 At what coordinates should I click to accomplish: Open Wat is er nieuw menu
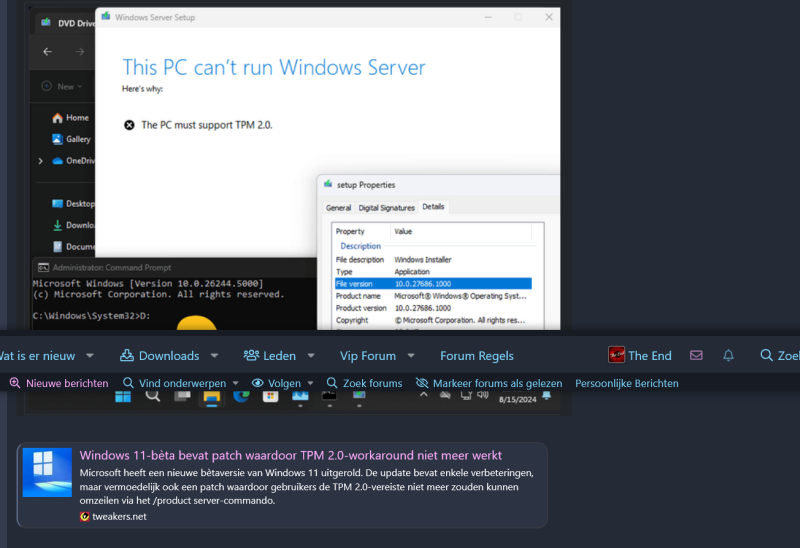pyautogui.click(x=37, y=356)
